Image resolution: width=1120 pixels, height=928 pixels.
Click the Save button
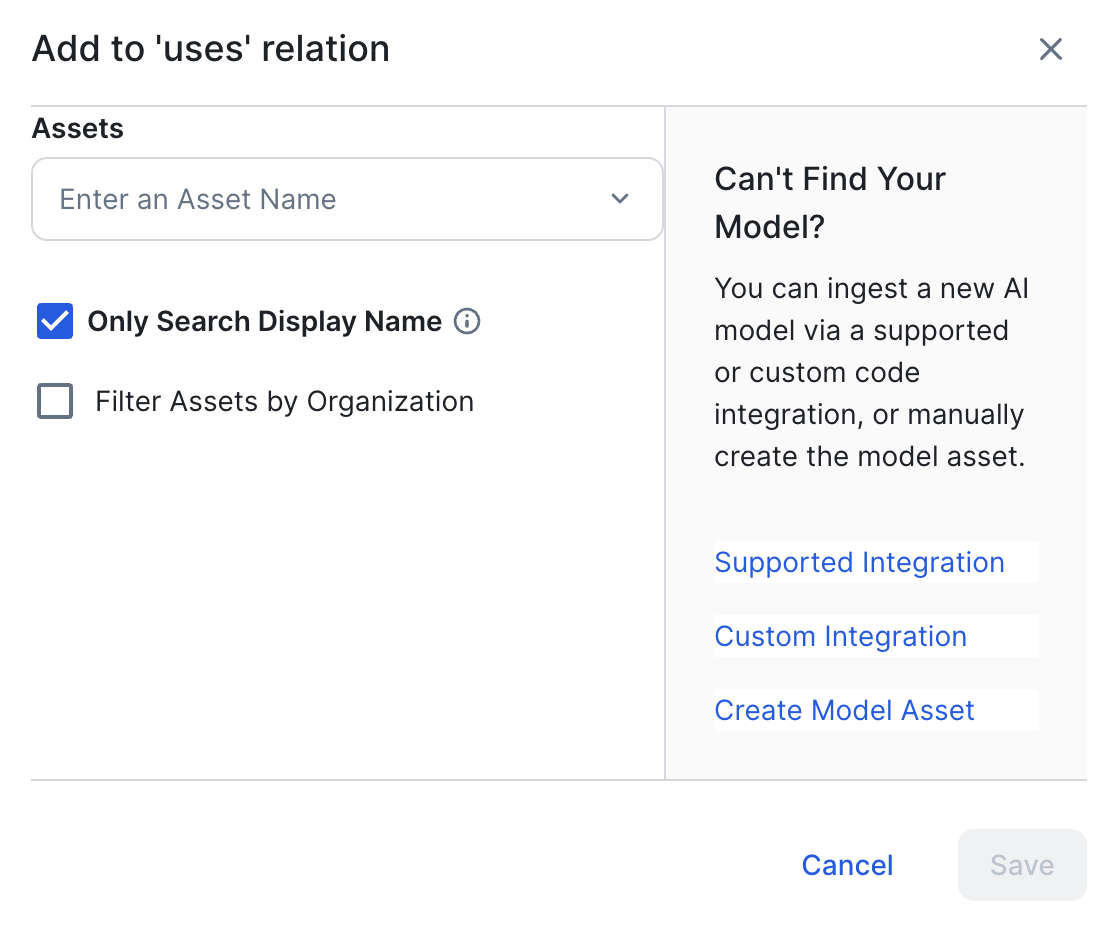1021,865
